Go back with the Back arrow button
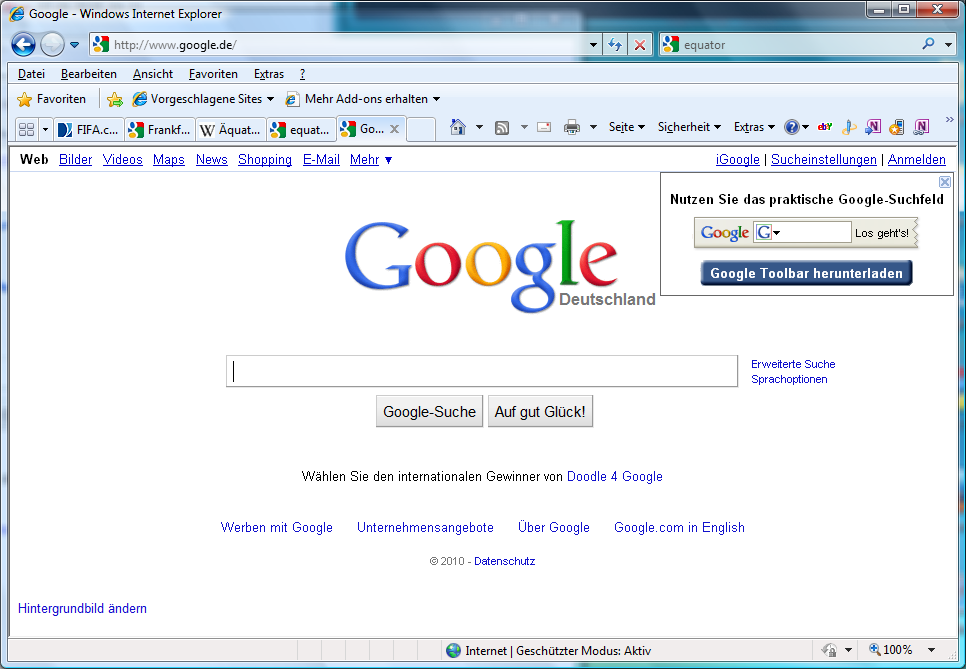 coord(24,44)
